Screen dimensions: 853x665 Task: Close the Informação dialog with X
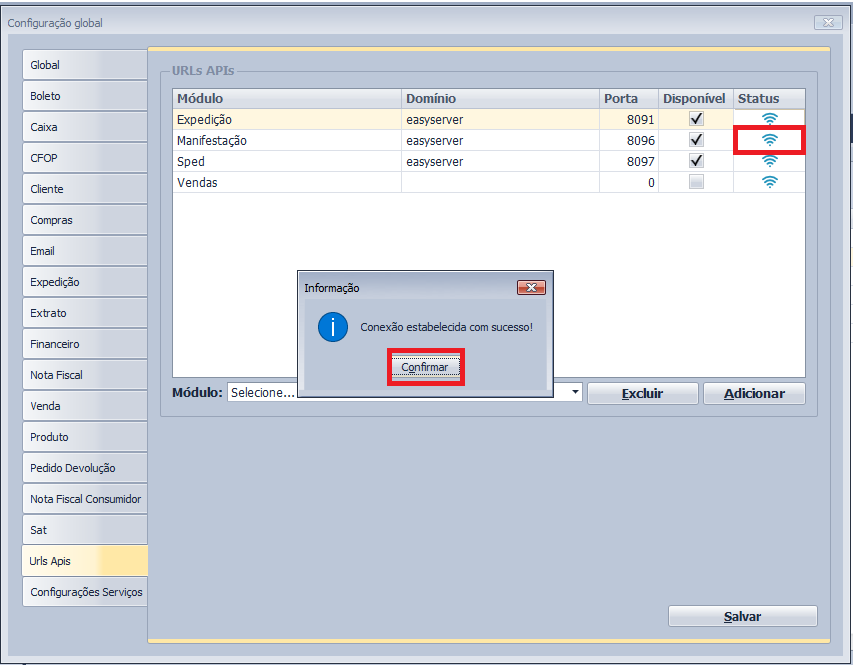tap(530, 288)
